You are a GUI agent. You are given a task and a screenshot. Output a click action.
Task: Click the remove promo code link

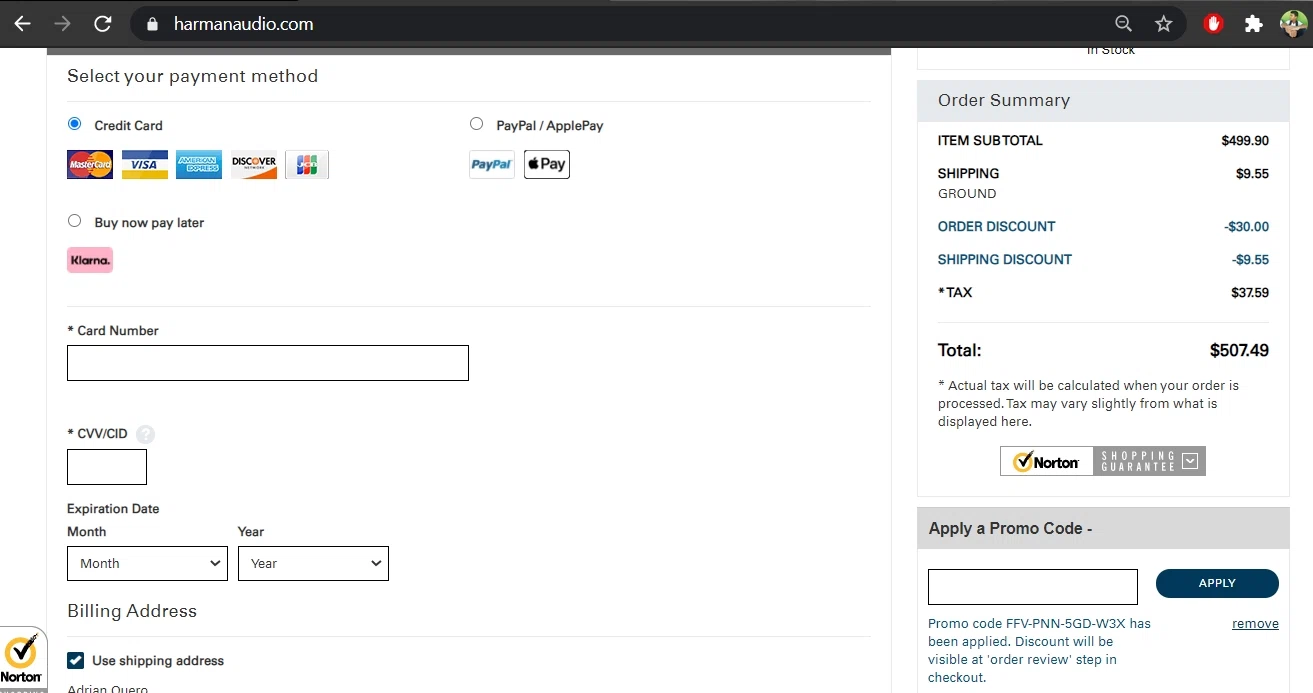(1255, 623)
